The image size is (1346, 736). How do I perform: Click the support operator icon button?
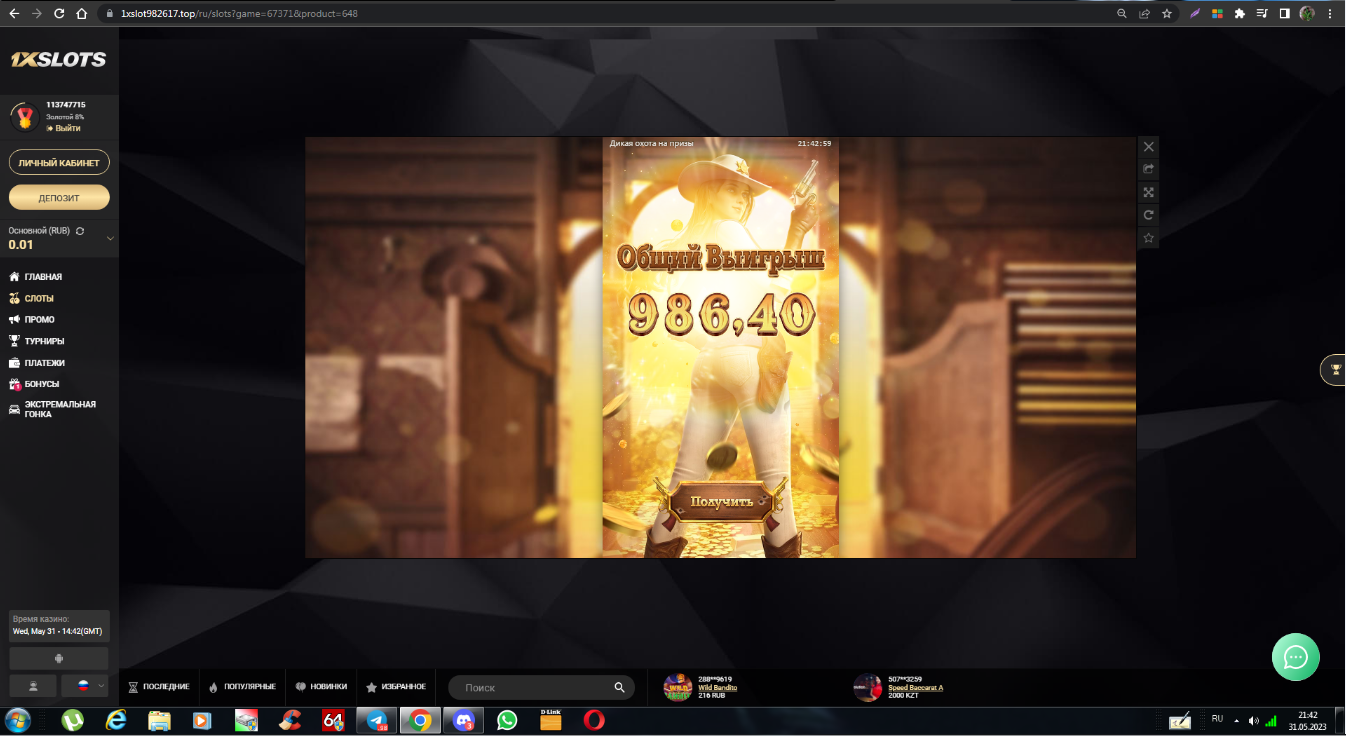[x=33, y=686]
